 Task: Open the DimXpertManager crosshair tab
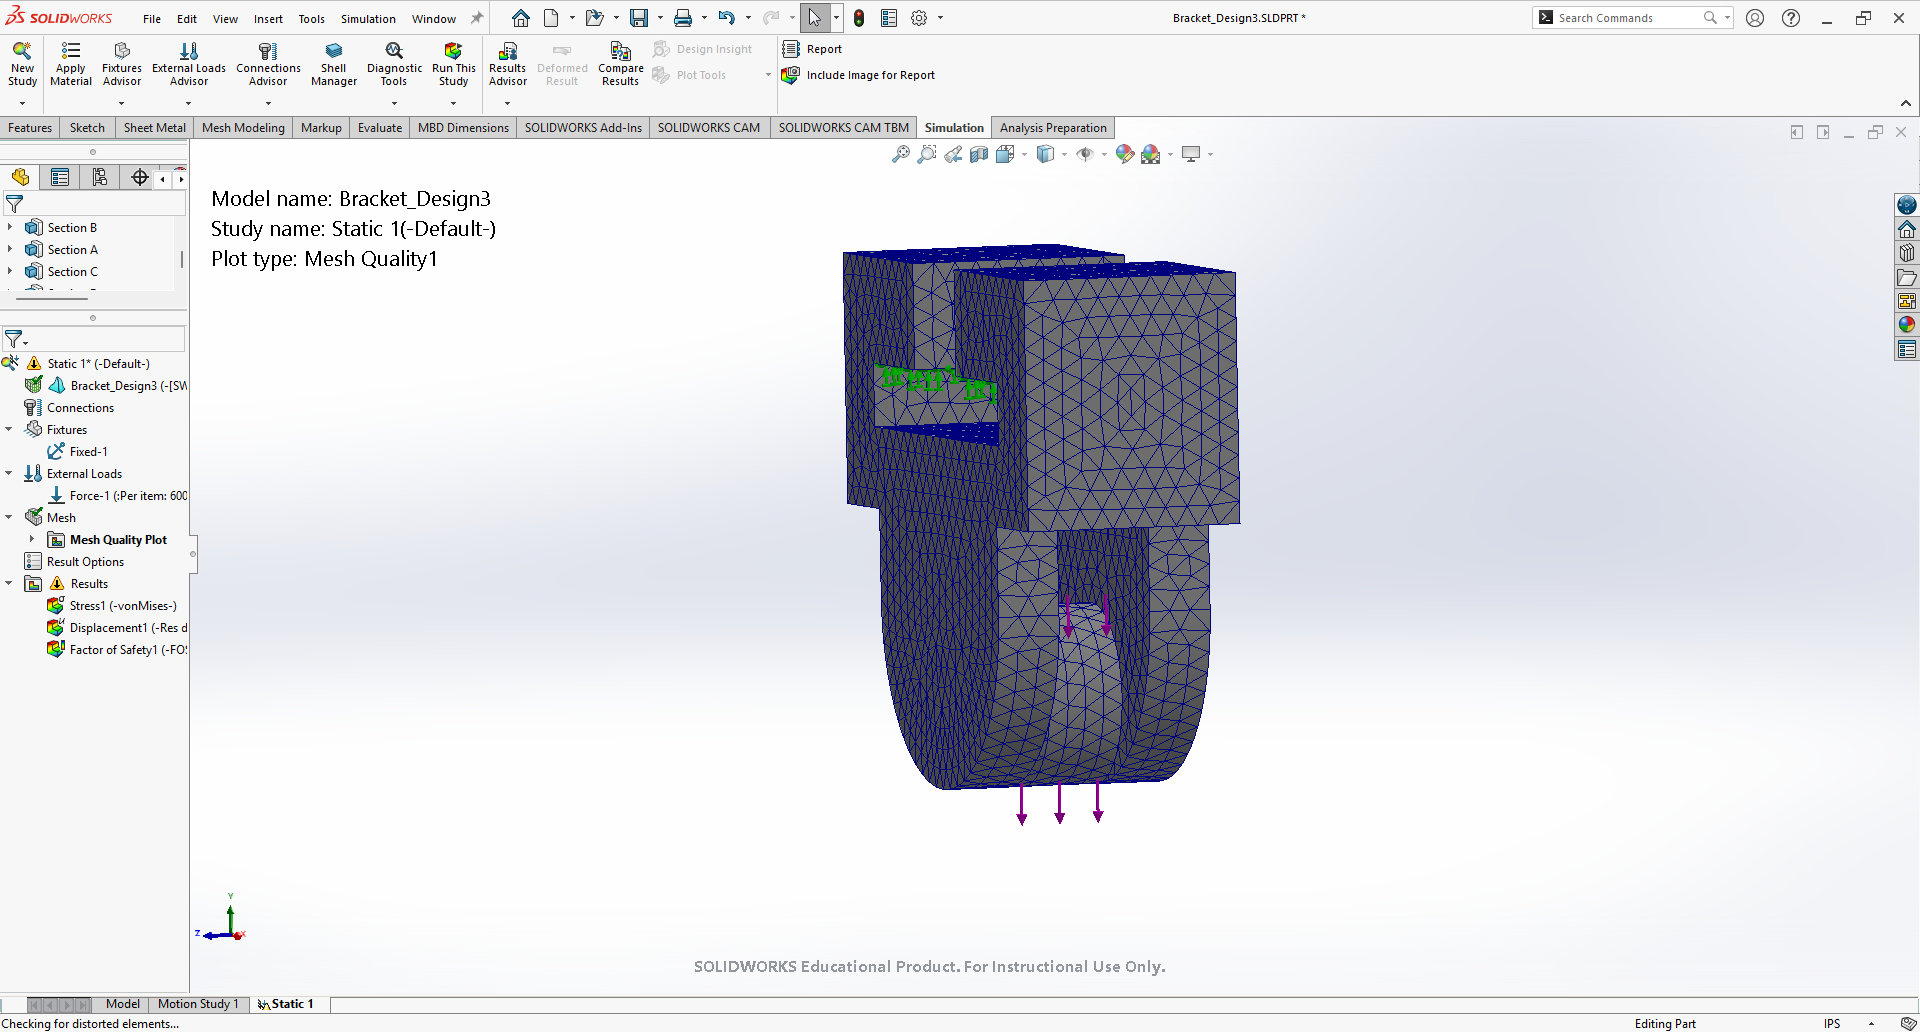(x=140, y=178)
